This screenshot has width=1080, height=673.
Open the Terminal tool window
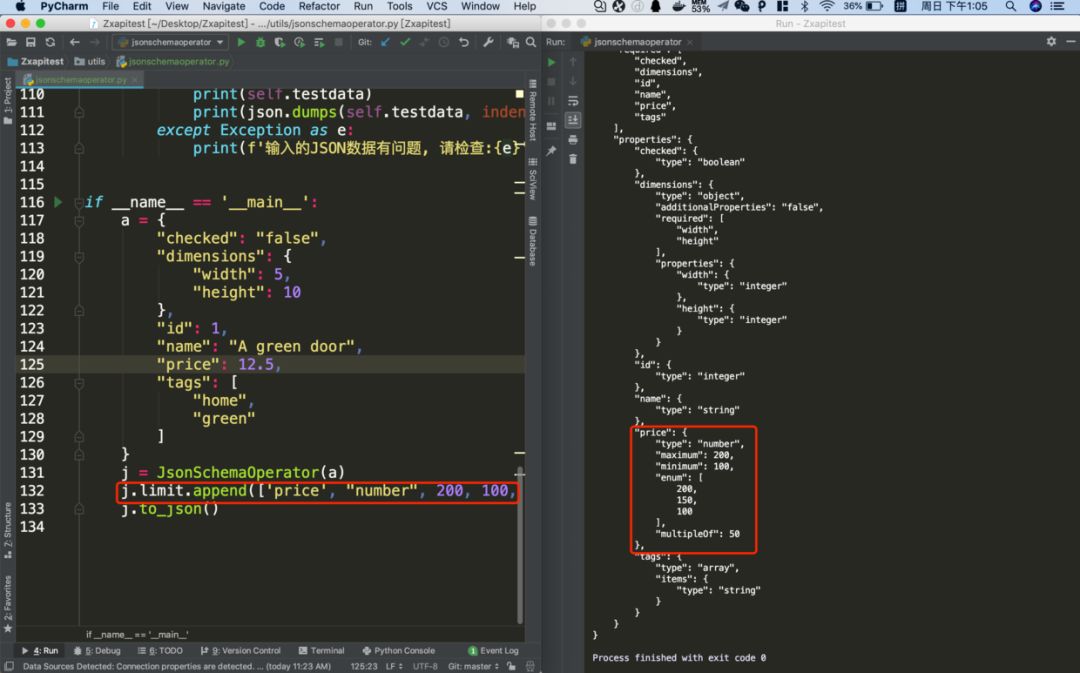pos(322,650)
